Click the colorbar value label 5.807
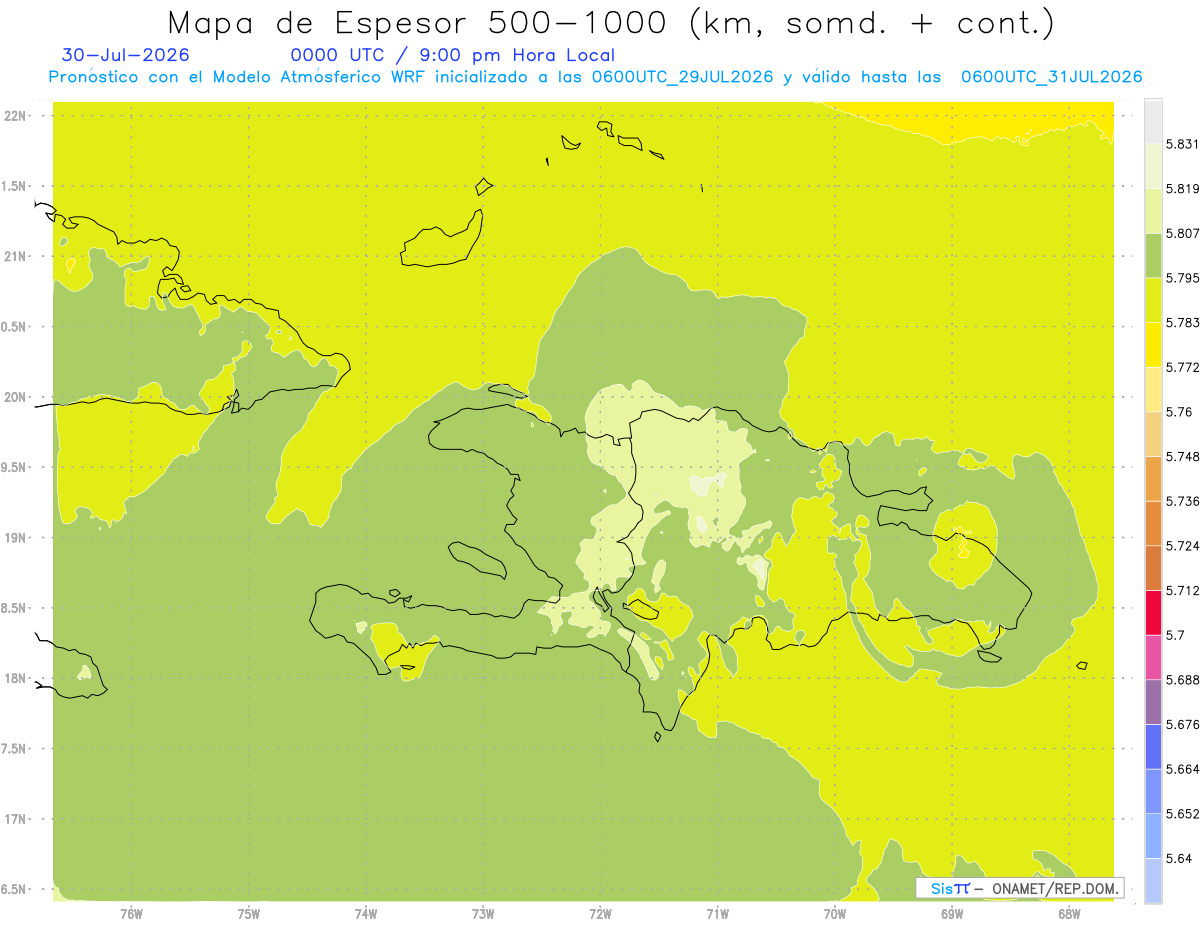The height and width of the screenshot is (927, 1200). click(x=1182, y=233)
